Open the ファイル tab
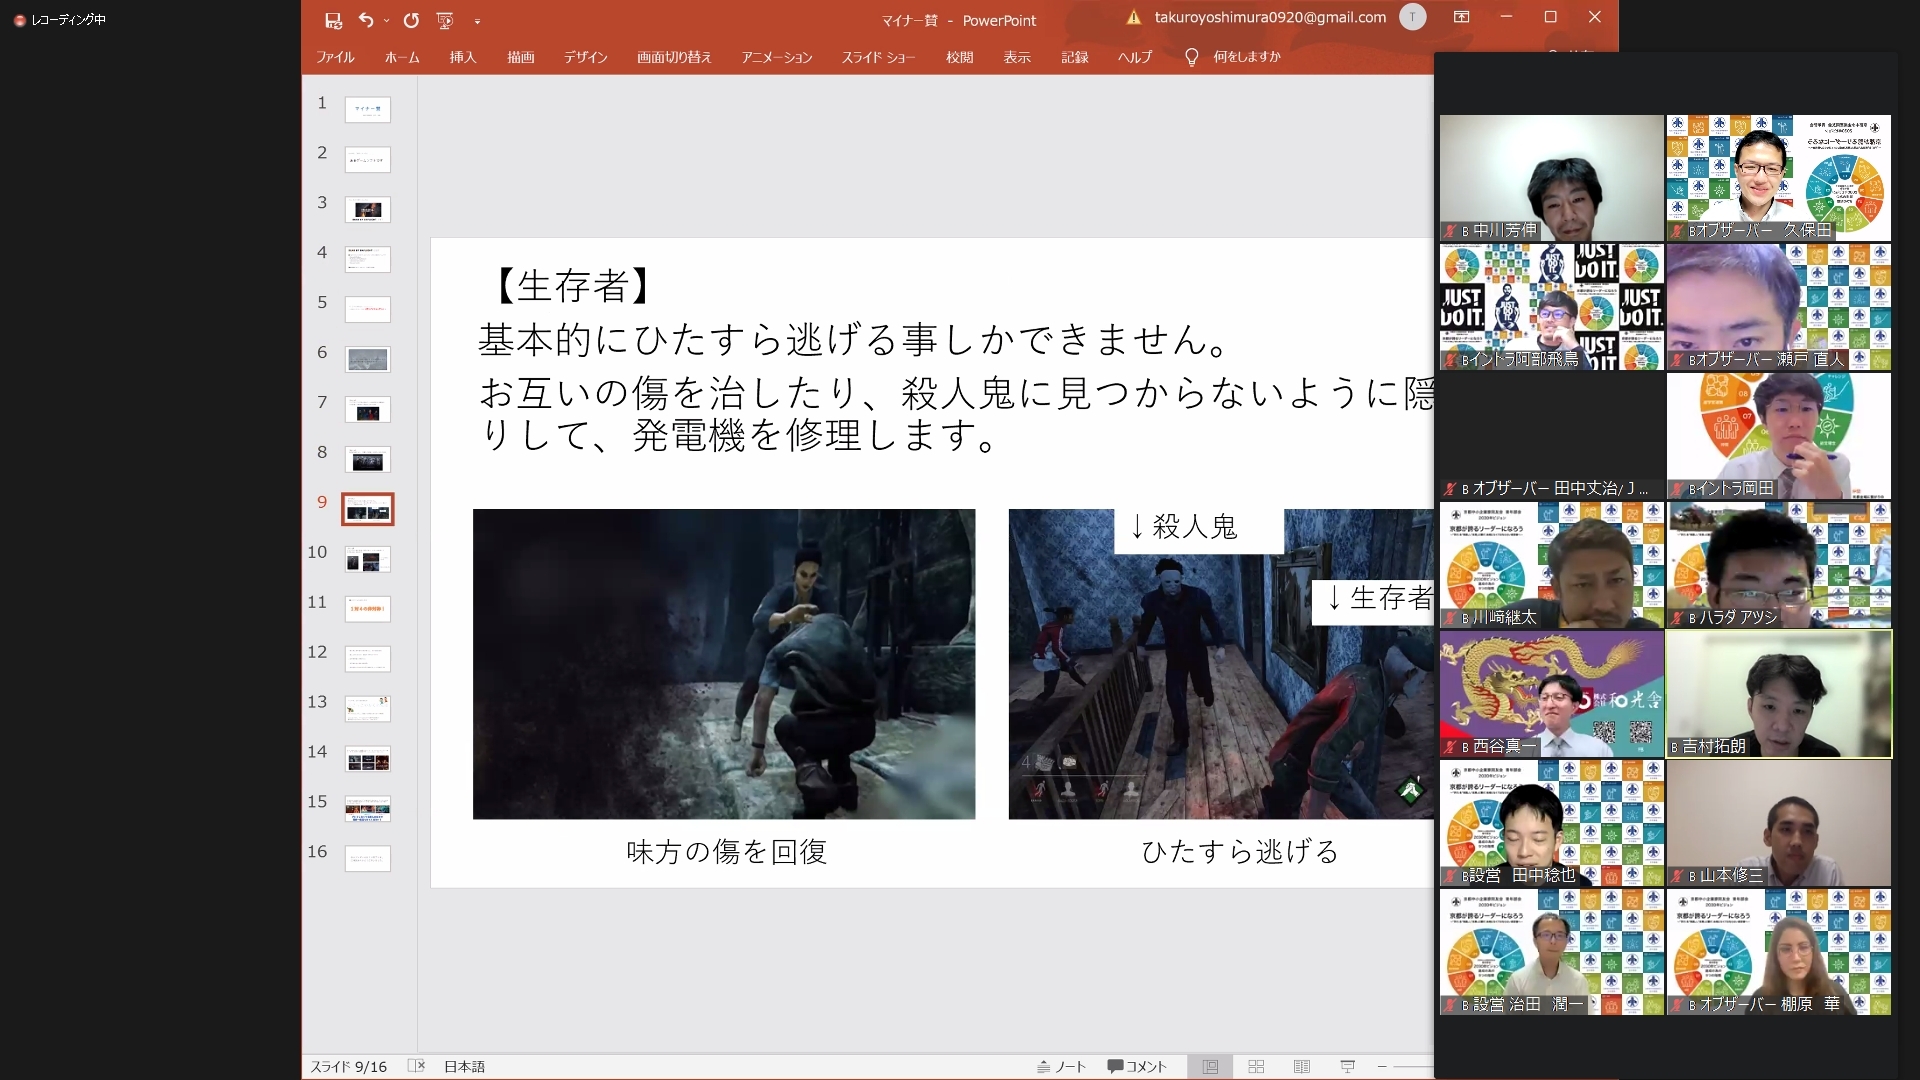The height and width of the screenshot is (1080, 1920). pyautogui.click(x=335, y=57)
